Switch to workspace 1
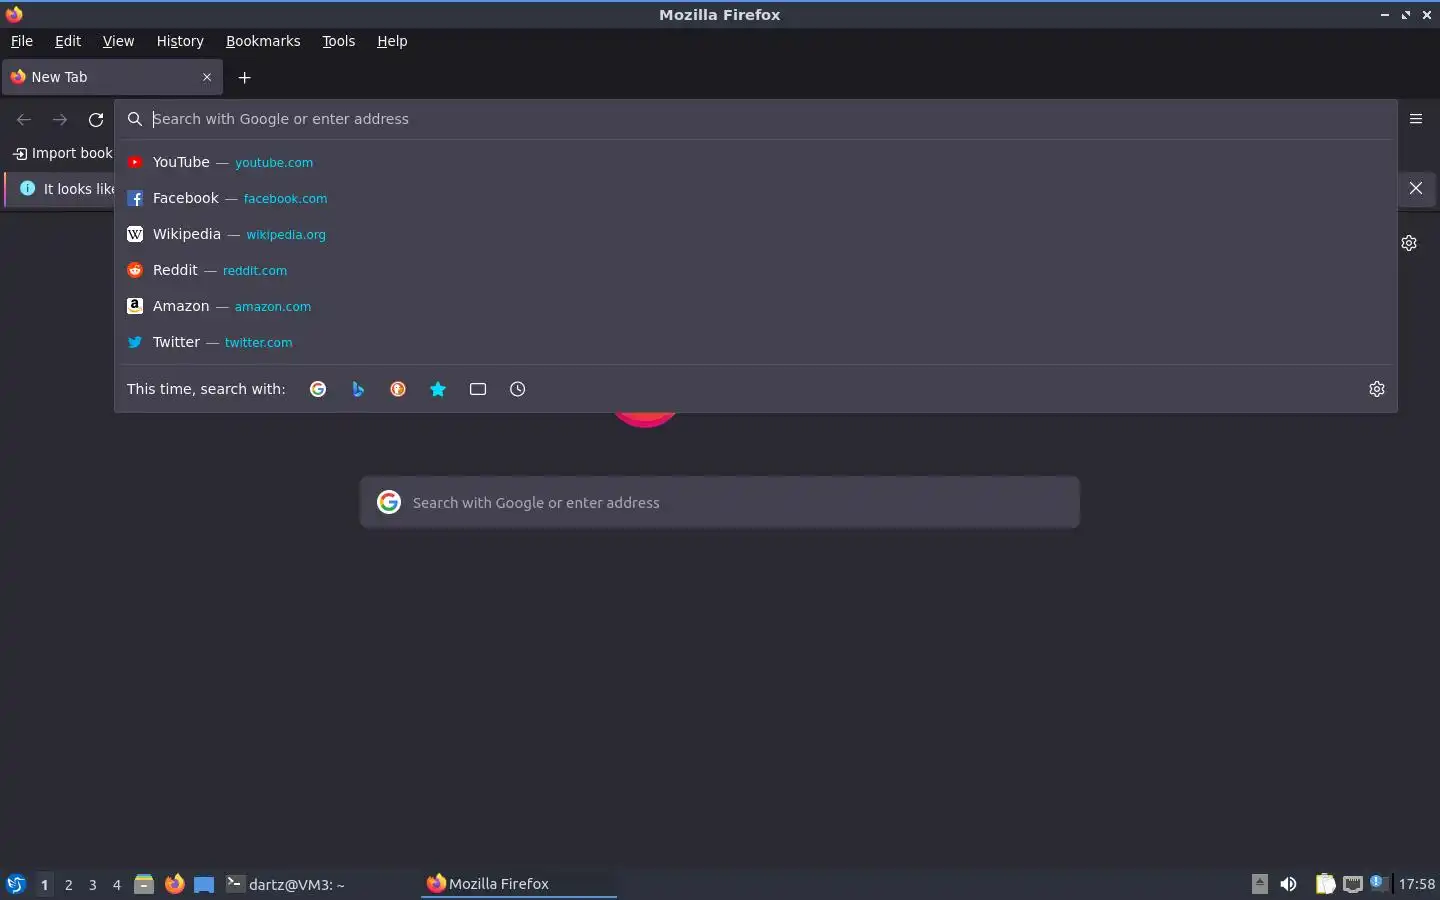1440x900 pixels. [44, 884]
